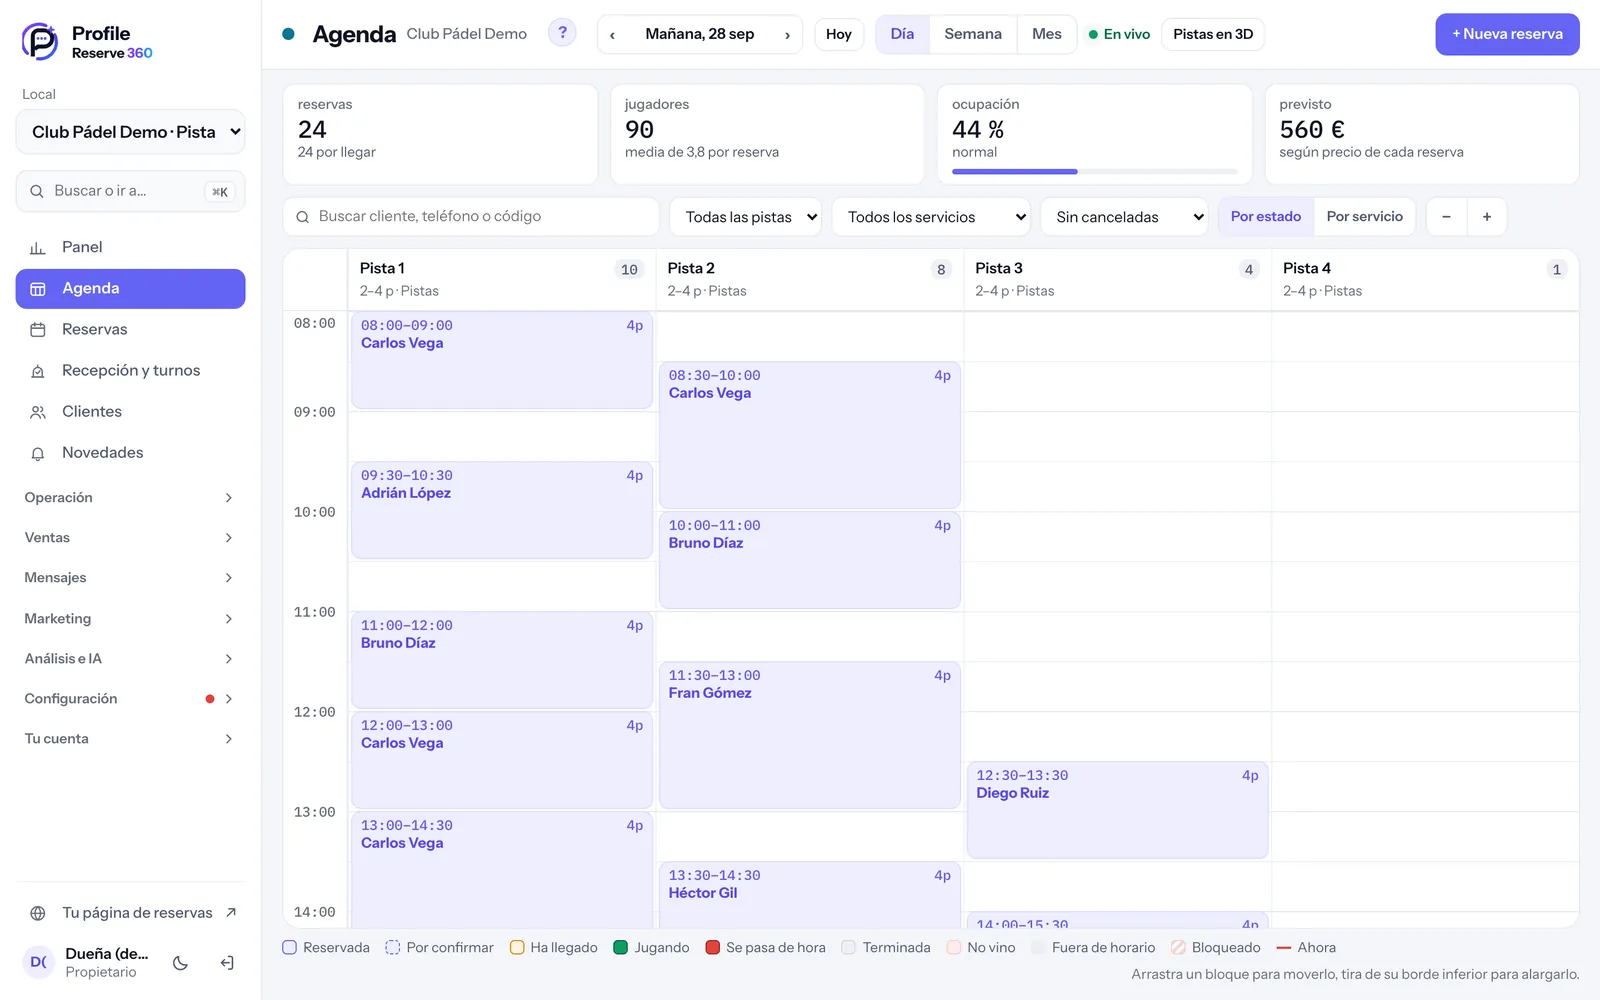Click the Se pasa de hora red swatch

click(x=712, y=948)
